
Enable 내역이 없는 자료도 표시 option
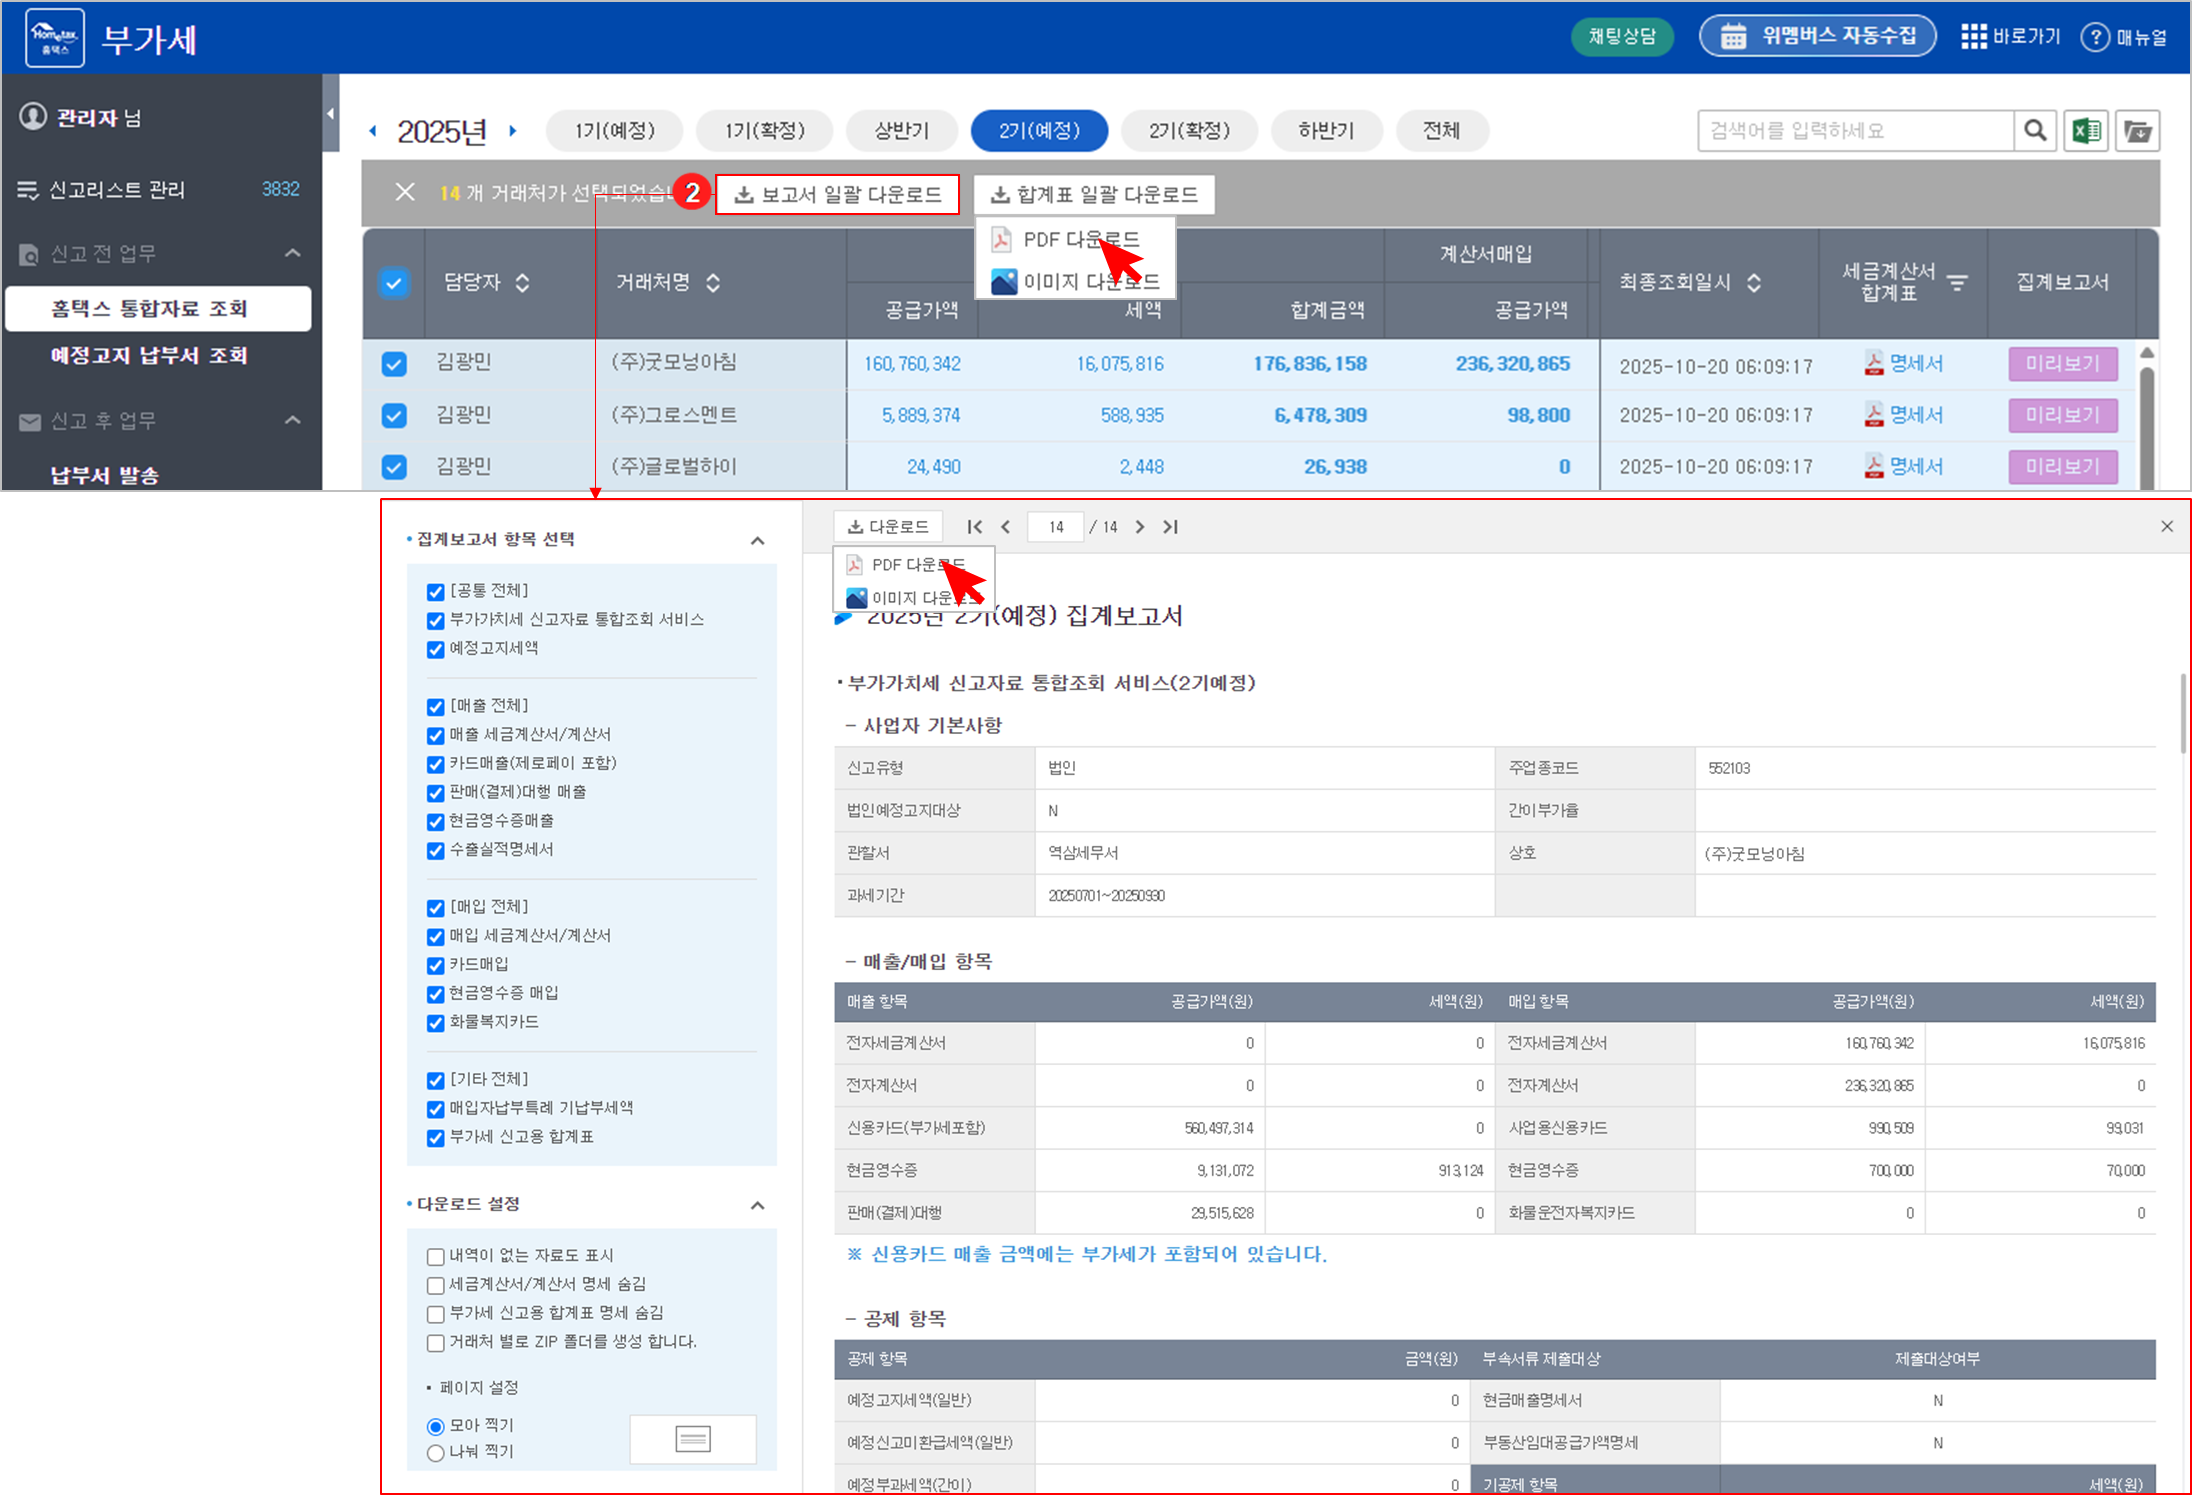(x=435, y=1257)
